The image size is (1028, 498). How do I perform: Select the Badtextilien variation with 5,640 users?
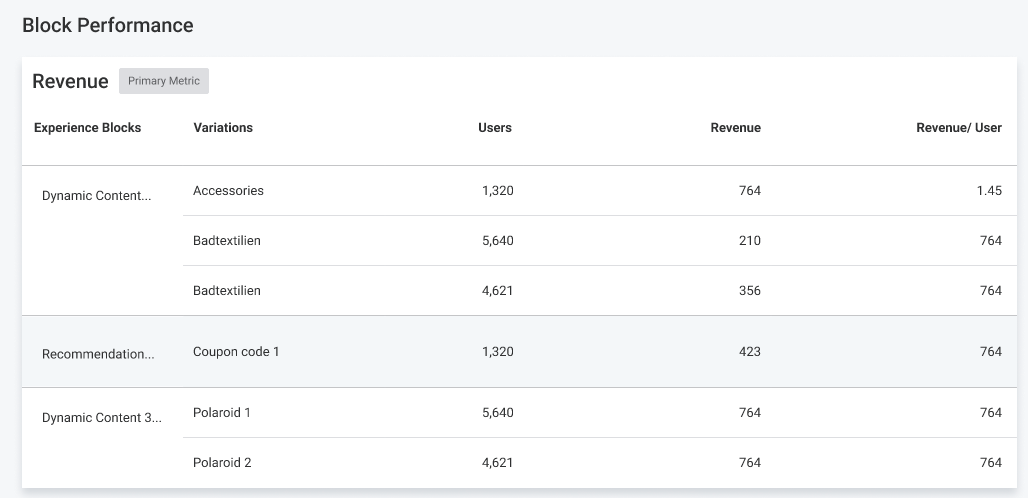pos(227,240)
